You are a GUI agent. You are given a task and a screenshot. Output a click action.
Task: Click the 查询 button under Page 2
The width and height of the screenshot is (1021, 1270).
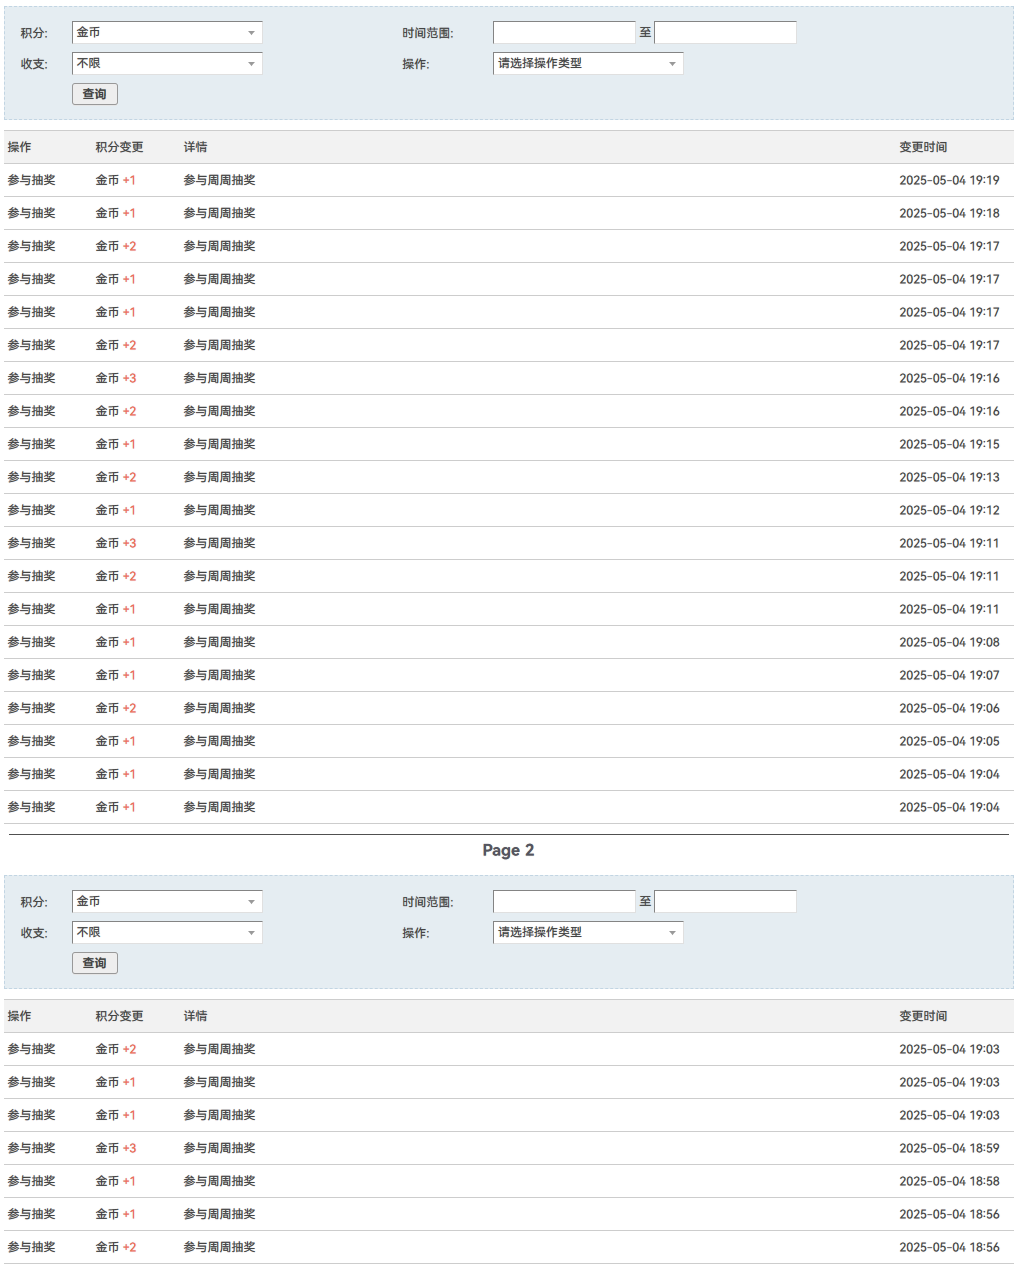coord(95,963)
